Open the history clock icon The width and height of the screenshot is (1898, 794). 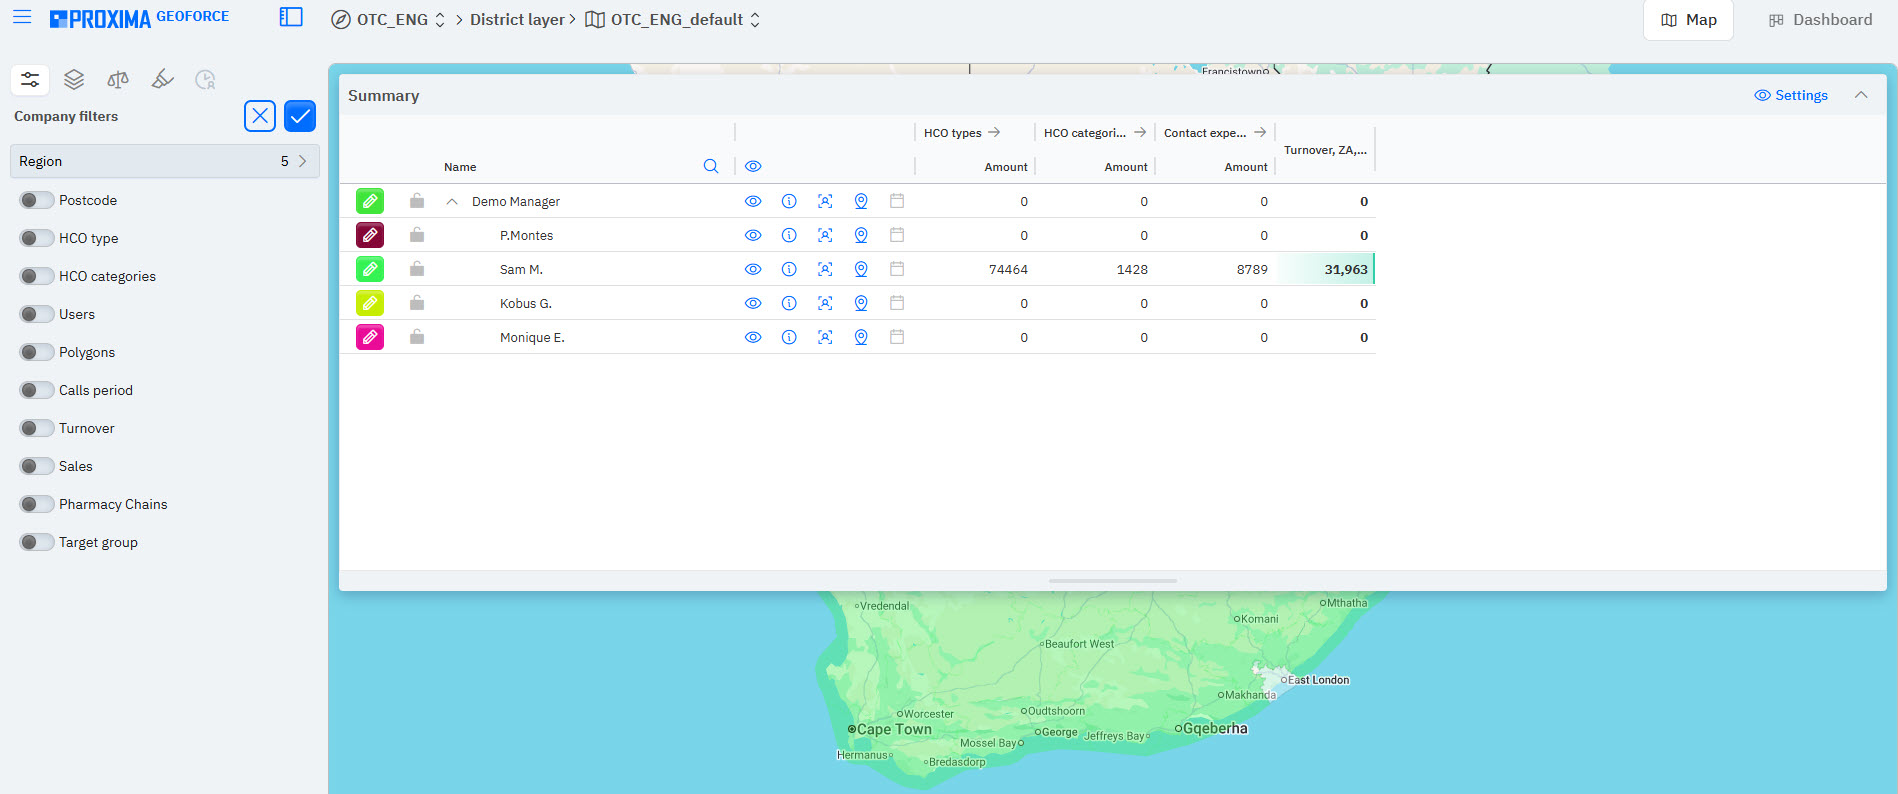click(x=205, y=80)
